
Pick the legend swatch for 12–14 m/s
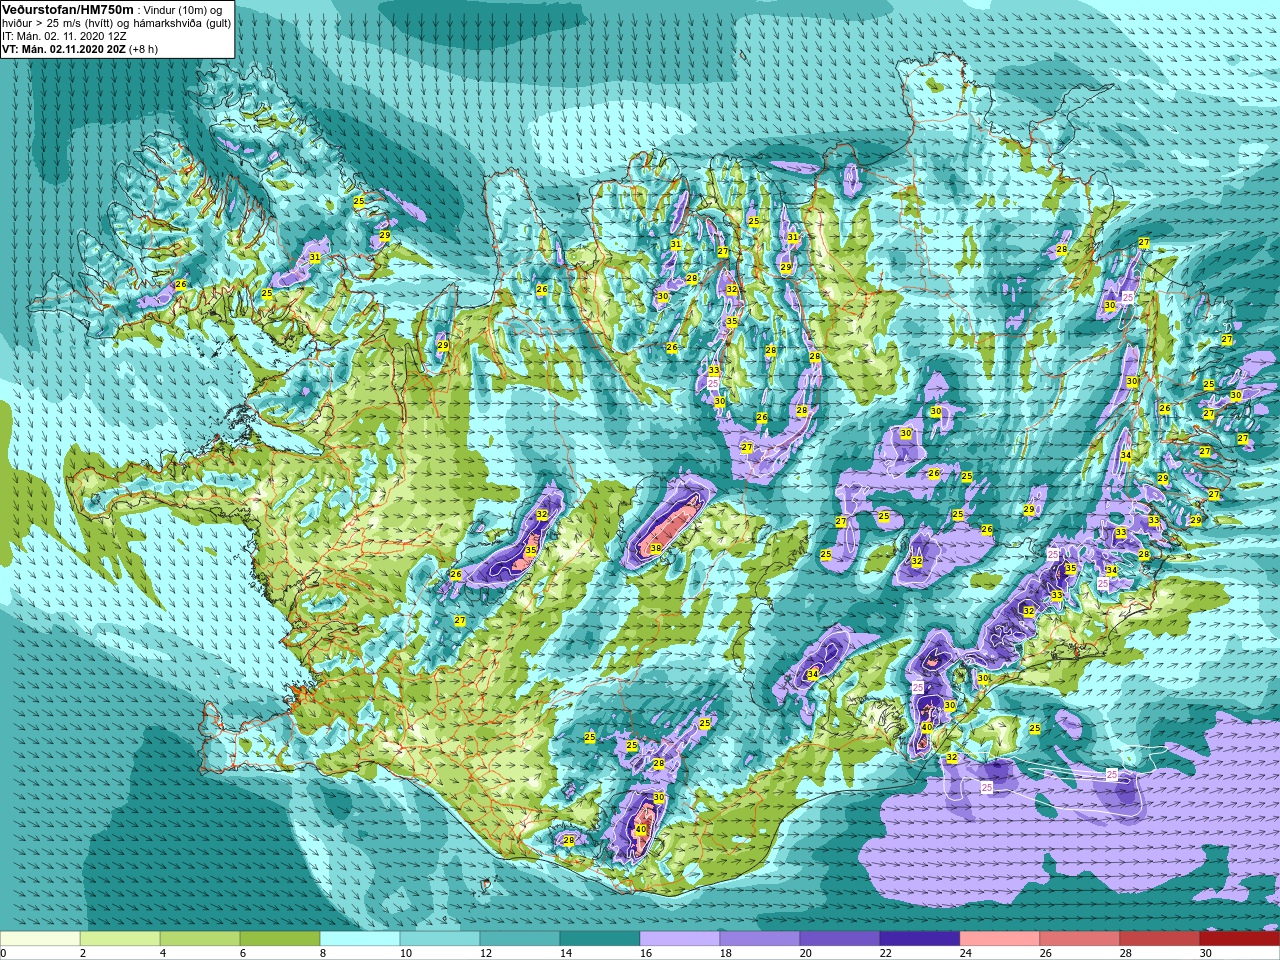(x=520, y=939)
